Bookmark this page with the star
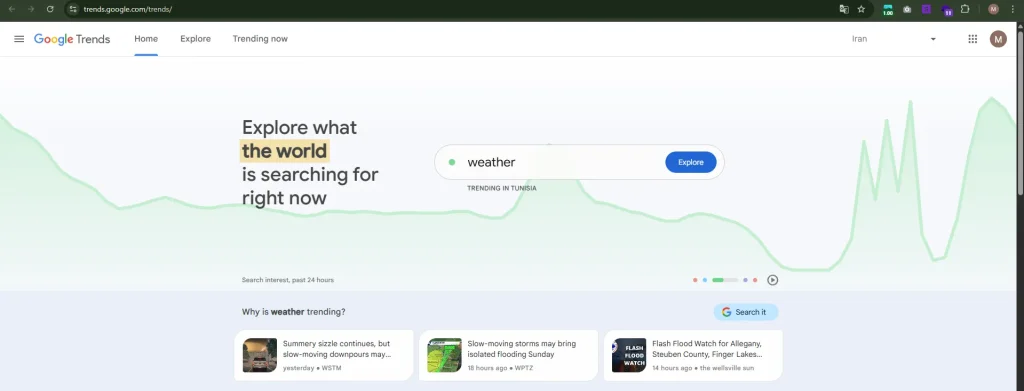This screenshot has height=391, width=1024. point(861,9)
